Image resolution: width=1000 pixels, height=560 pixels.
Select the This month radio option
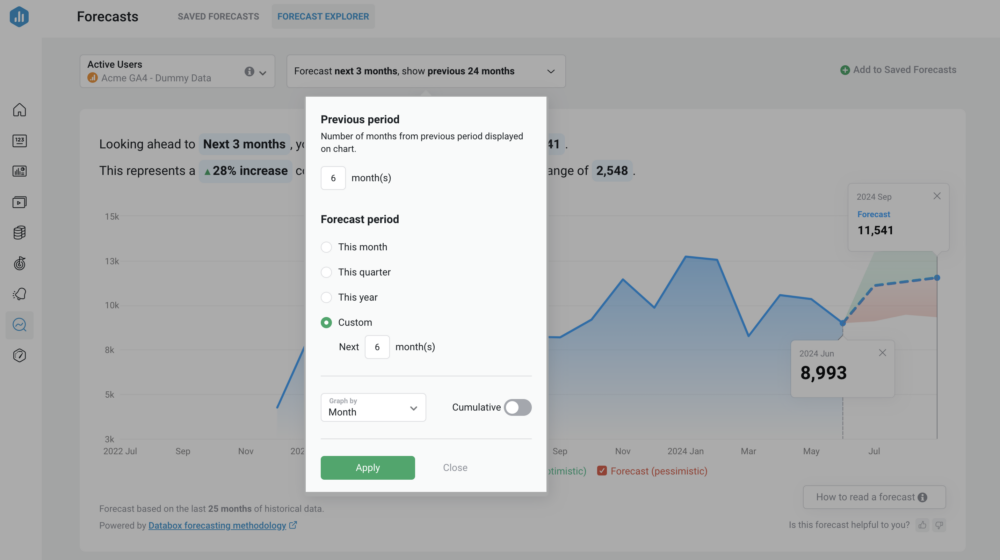pyautogui.click(x=327, y=247)
